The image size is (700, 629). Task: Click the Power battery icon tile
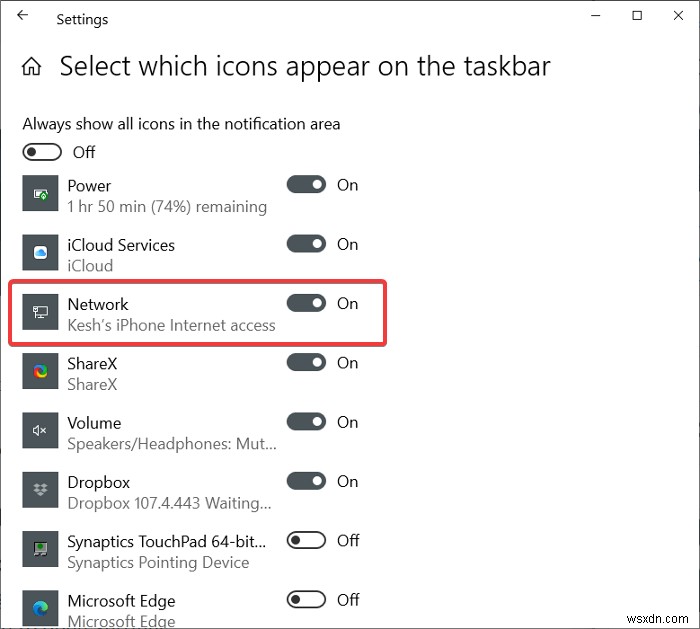(40, 193)
